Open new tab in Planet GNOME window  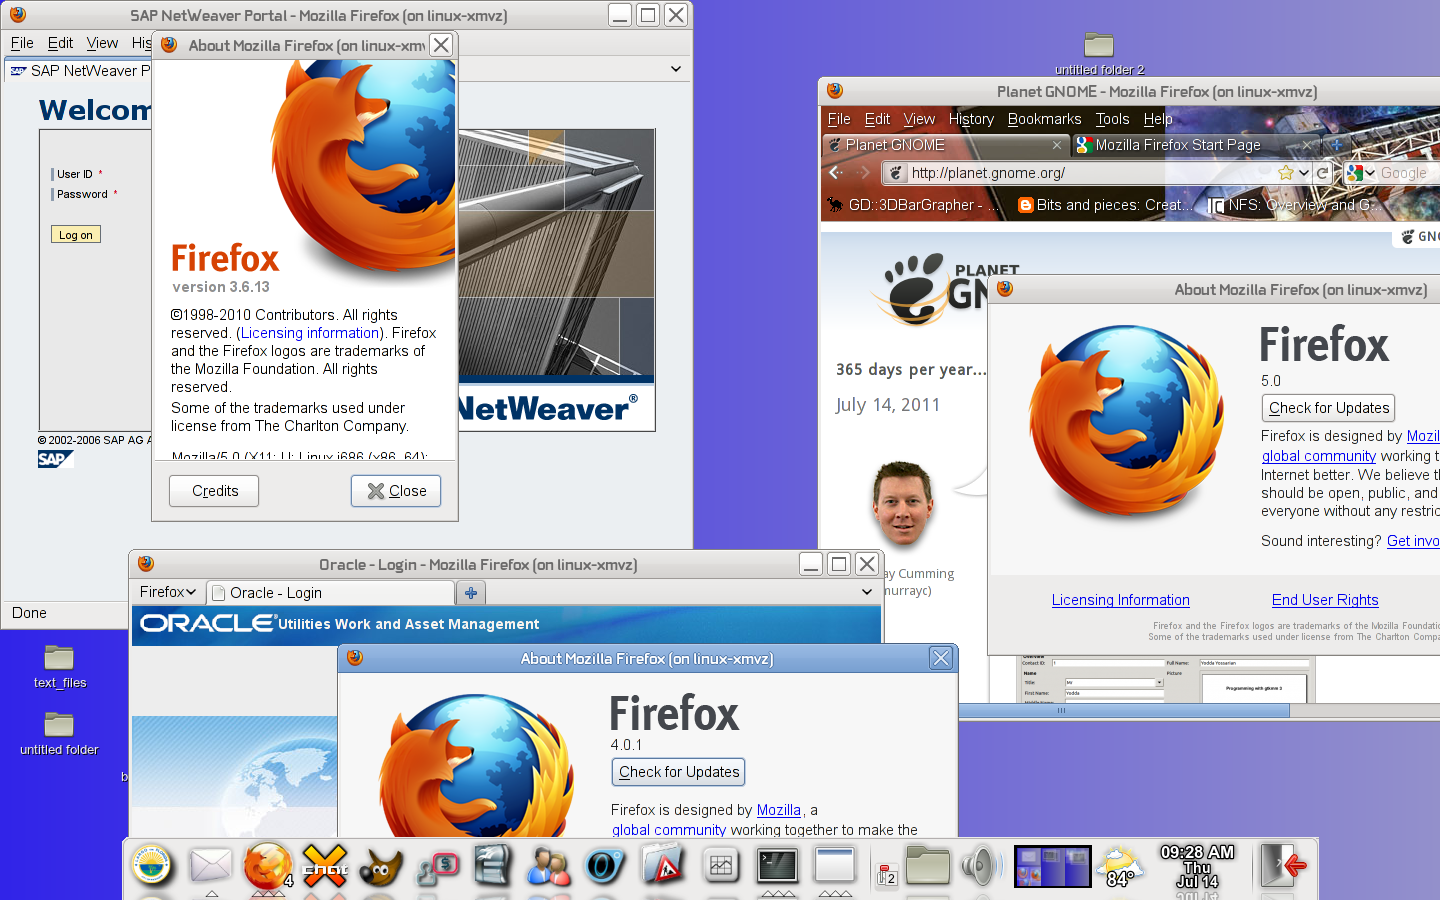(1336, 145)
